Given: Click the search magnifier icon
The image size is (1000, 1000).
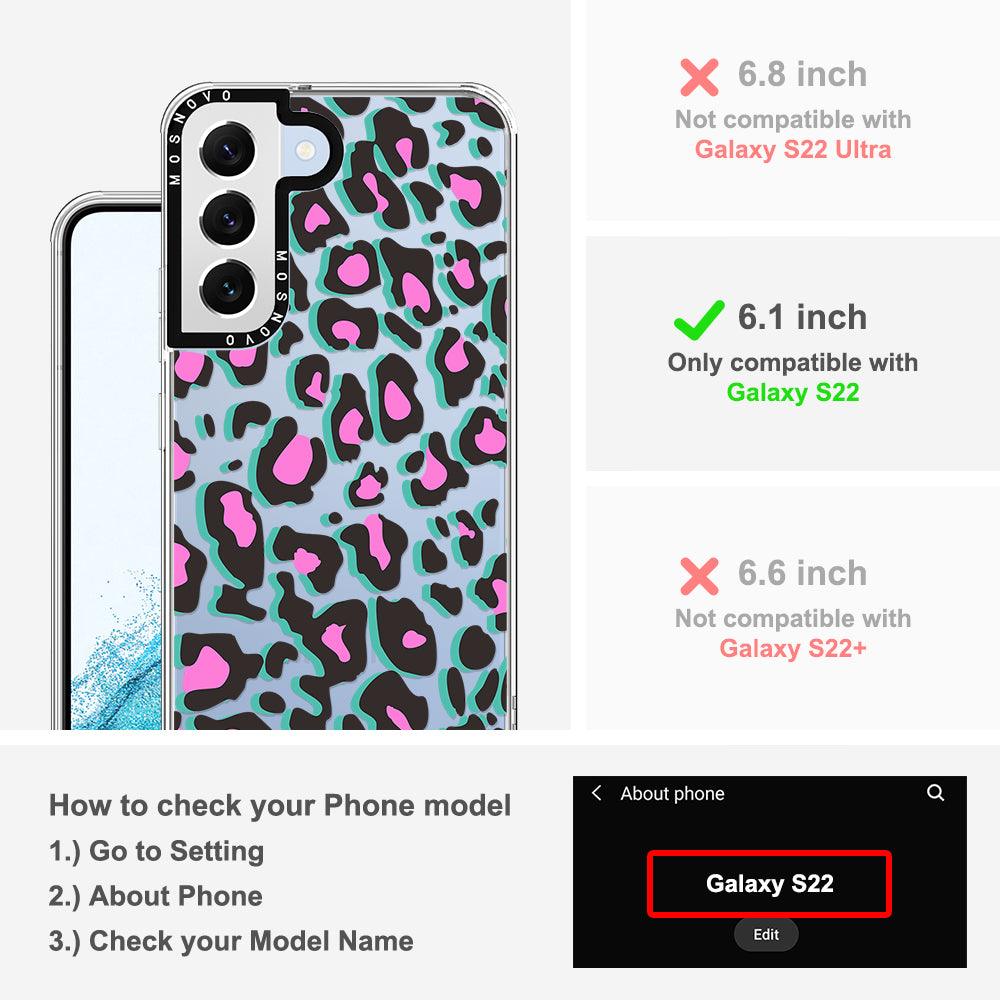Looking at the screenshot, I should click(x=935, y=793).
